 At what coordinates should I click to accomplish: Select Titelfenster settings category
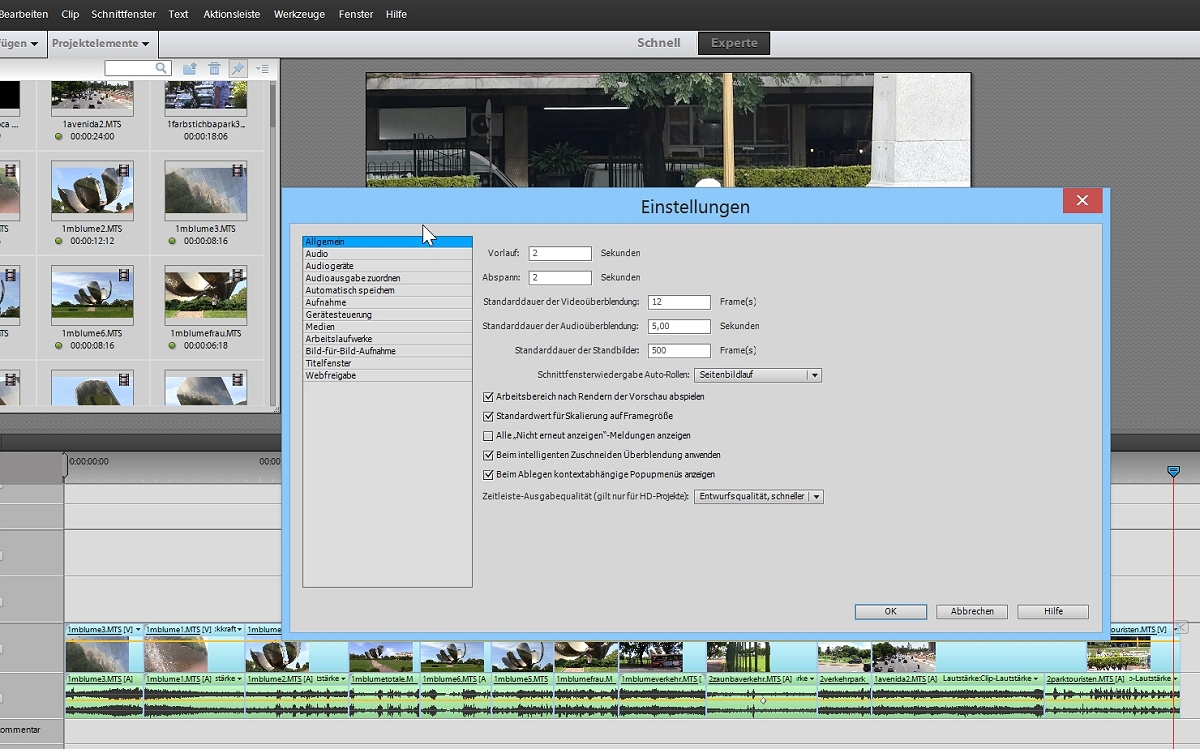coord(387,363)
